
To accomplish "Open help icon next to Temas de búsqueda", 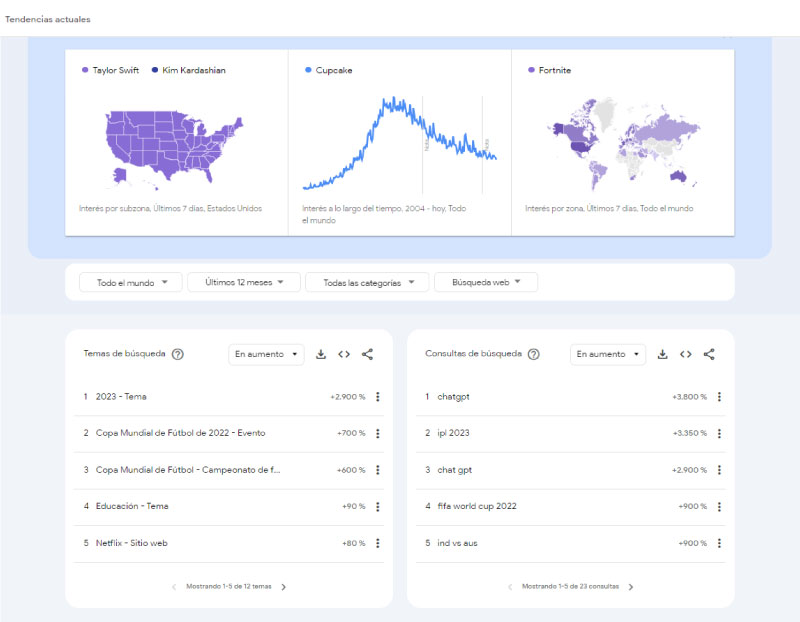I will tap(178, 354).
